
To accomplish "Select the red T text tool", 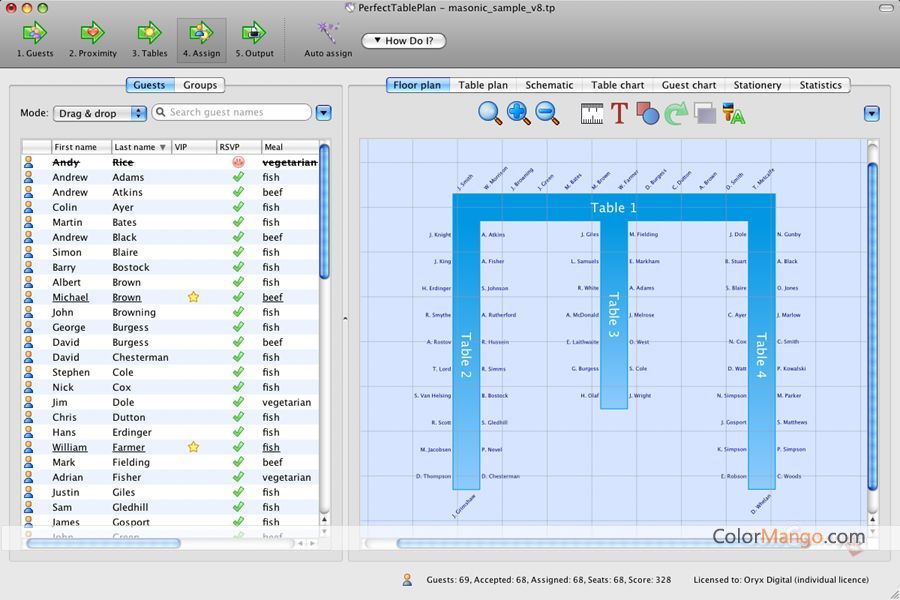I will (x=619, y=113).
